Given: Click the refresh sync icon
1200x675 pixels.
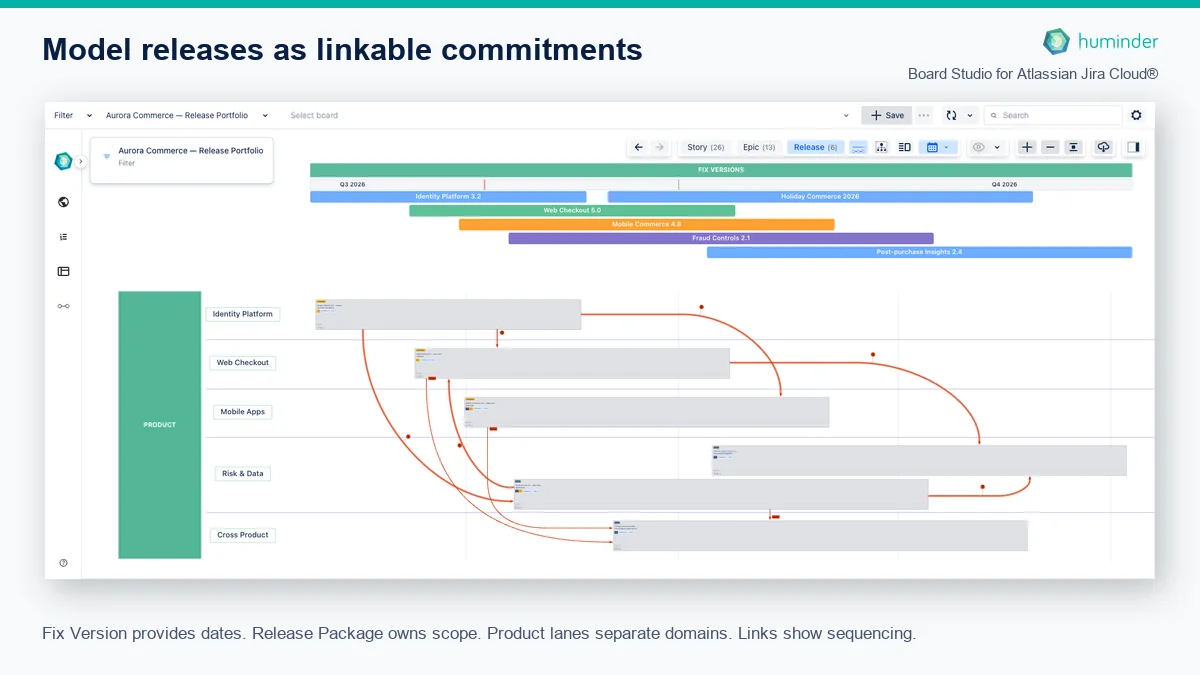Looking at the screenshot, I should (x=951, y=115).
